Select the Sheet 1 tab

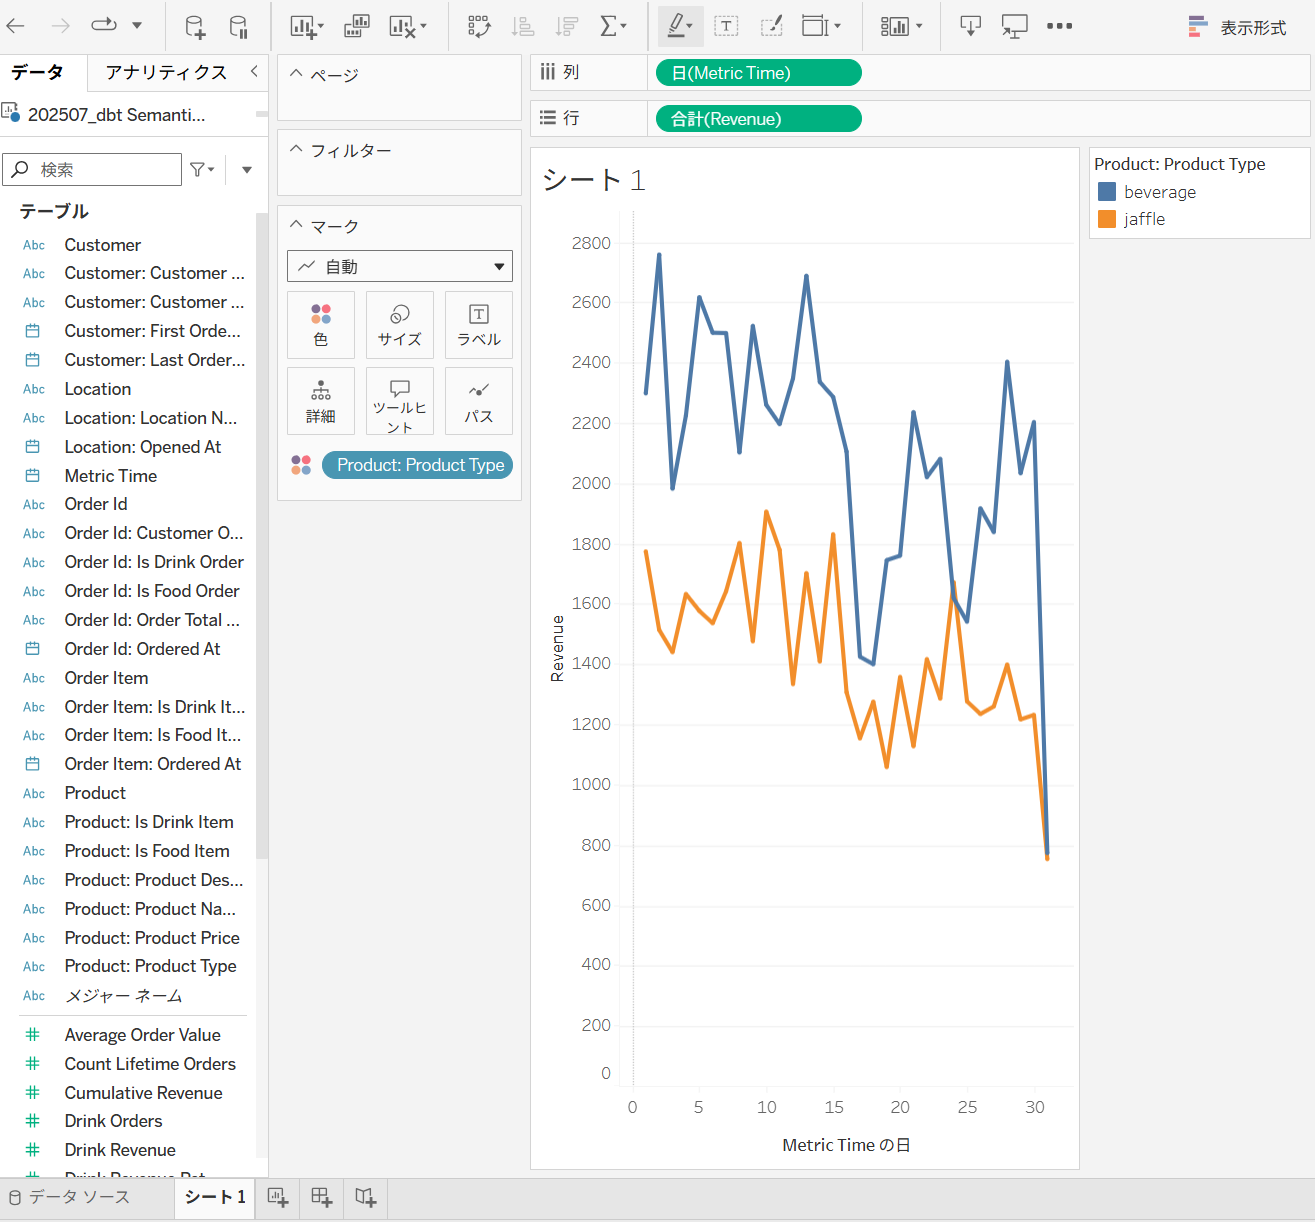(x=214, y=1197)
